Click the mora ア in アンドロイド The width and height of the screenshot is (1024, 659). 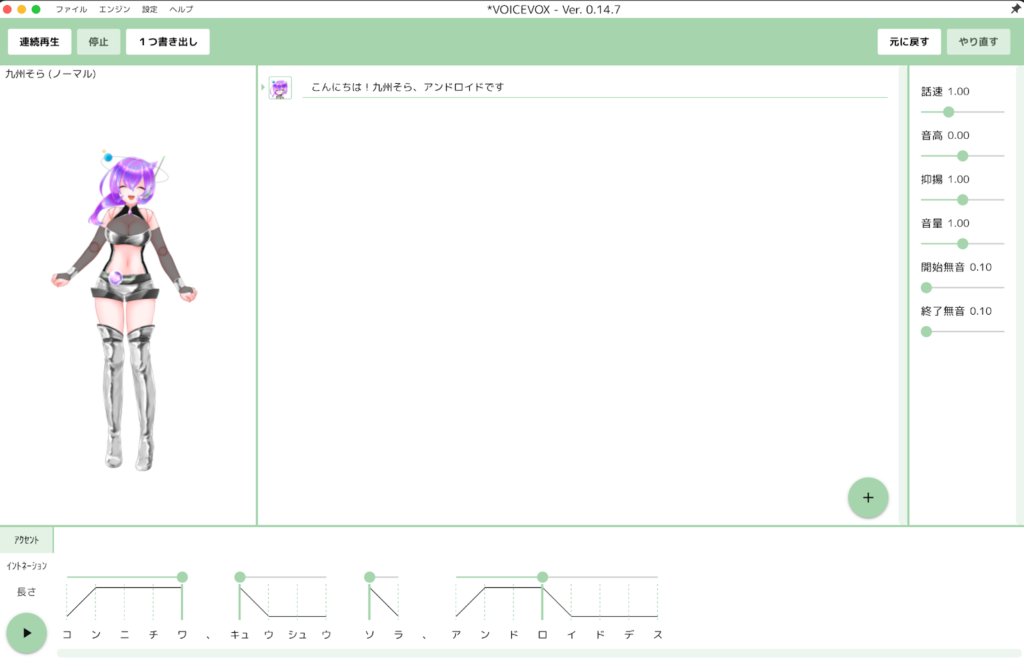coord(456,634)
